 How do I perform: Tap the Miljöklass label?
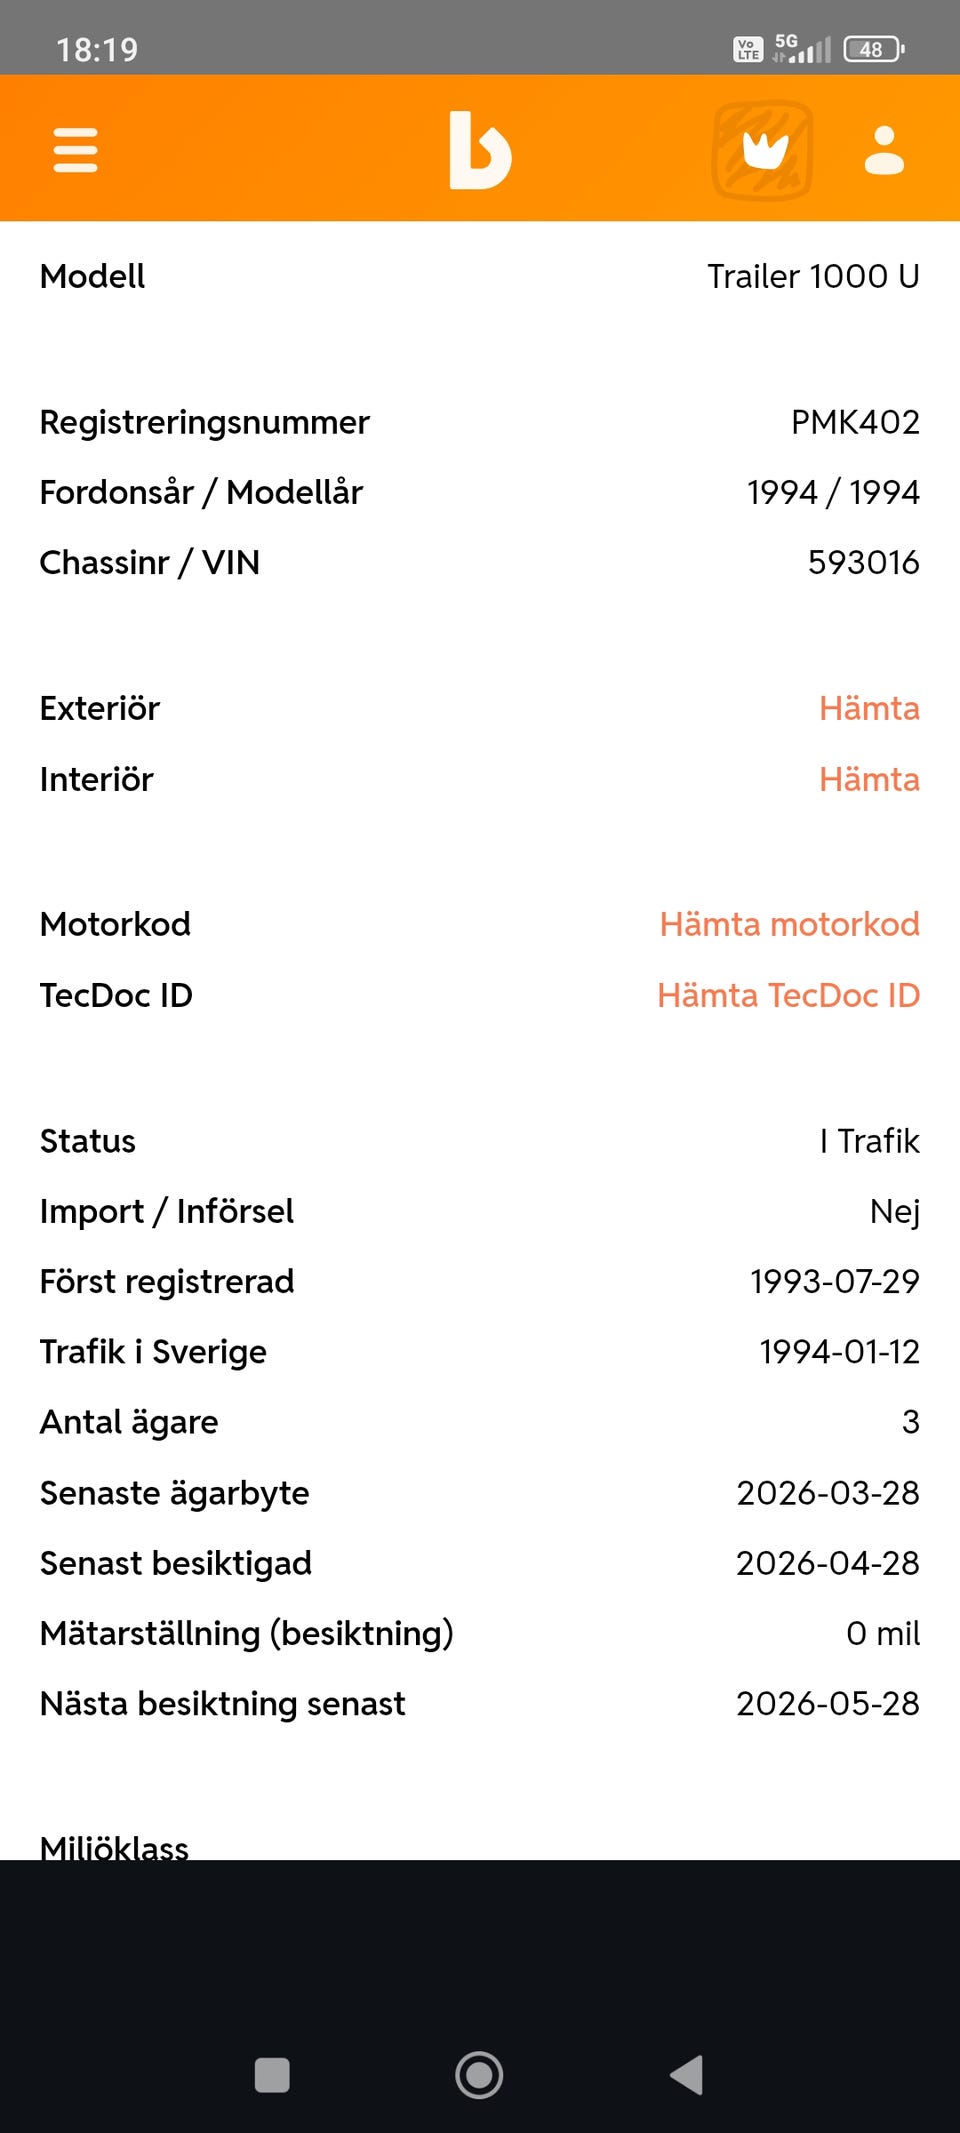point(114,1847)
